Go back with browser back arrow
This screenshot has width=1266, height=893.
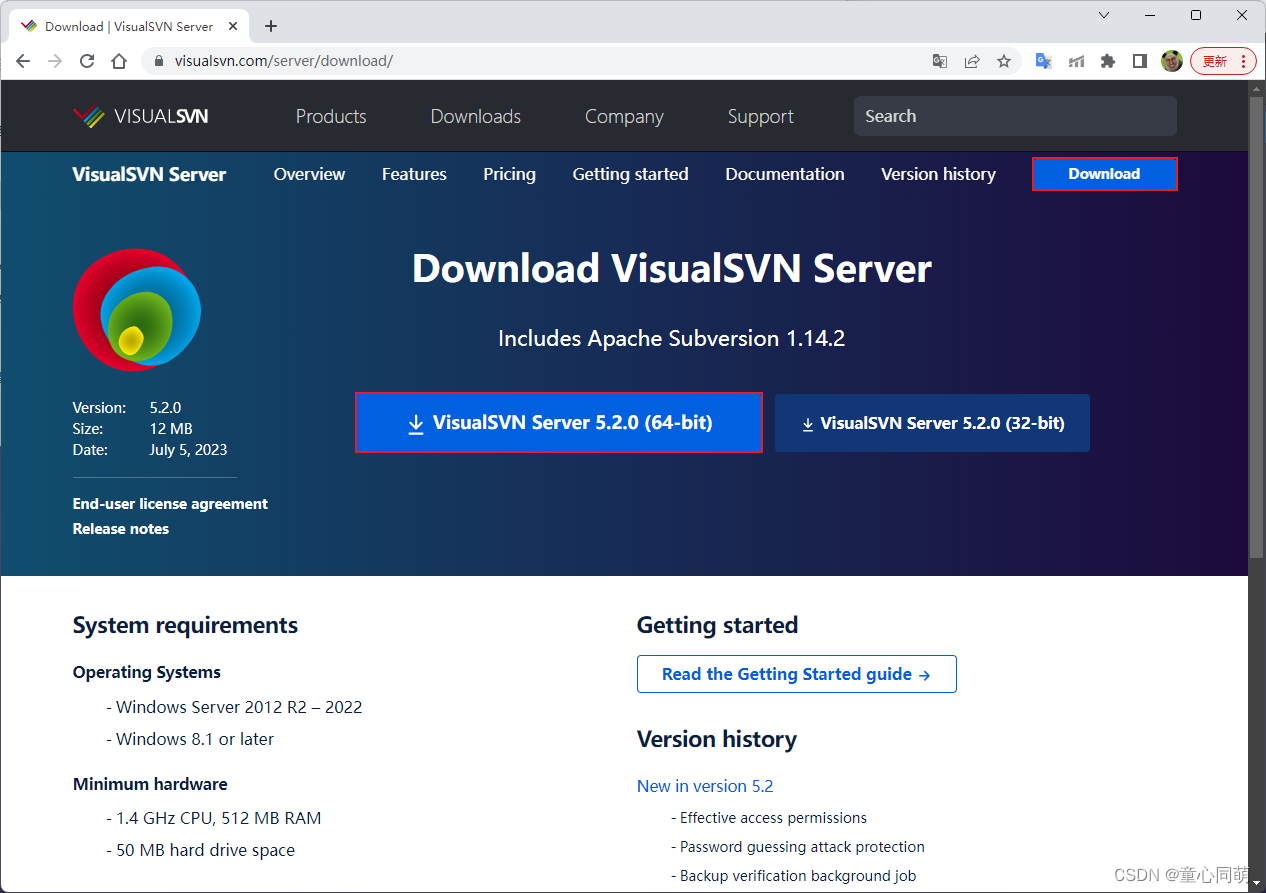(23, 61)
